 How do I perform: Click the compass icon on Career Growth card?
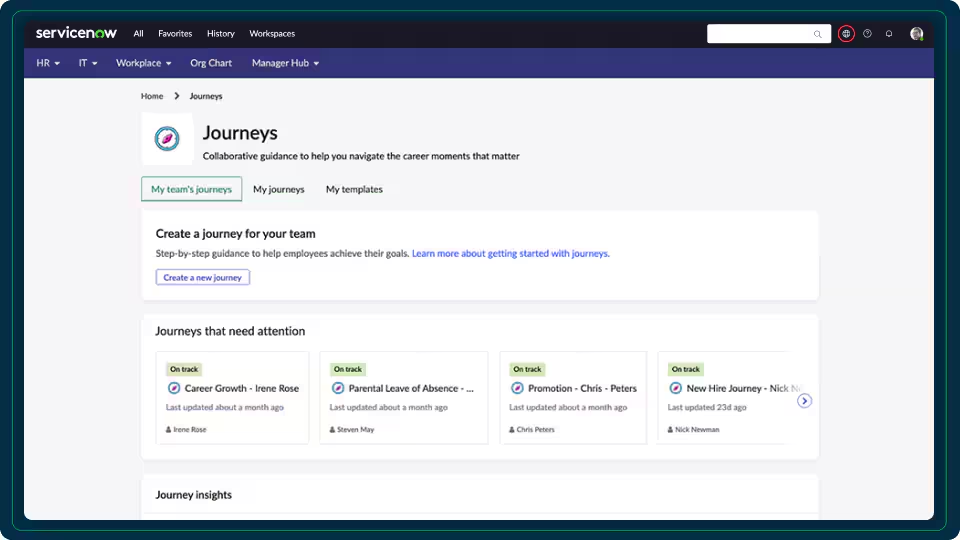[x=174, y=388]
